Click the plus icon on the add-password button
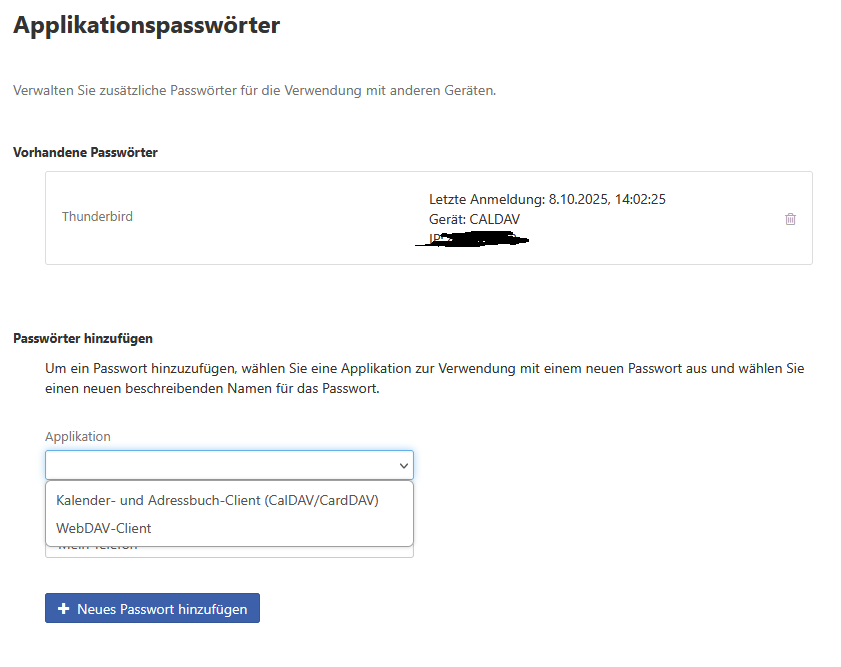841x667 pixels. [x=64, y=609]
